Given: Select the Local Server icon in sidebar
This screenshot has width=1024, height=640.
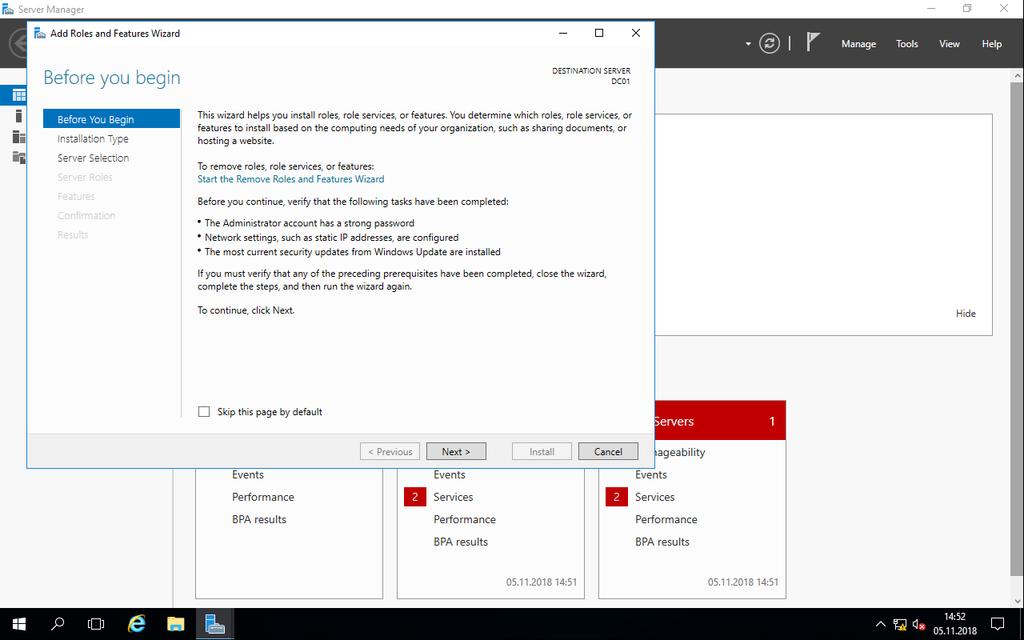Looking at the screenshot, I should click(x=19, y=116).
